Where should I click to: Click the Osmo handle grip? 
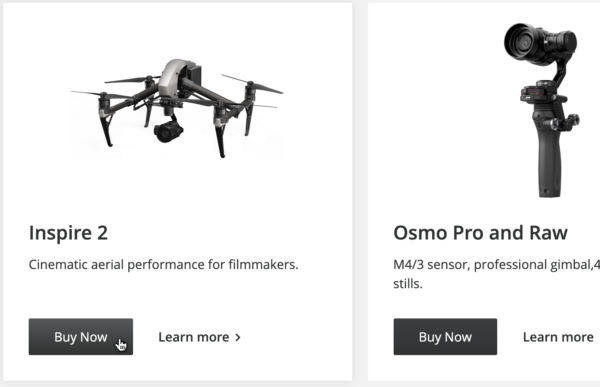pyautogui.click(x=549, y=163)
